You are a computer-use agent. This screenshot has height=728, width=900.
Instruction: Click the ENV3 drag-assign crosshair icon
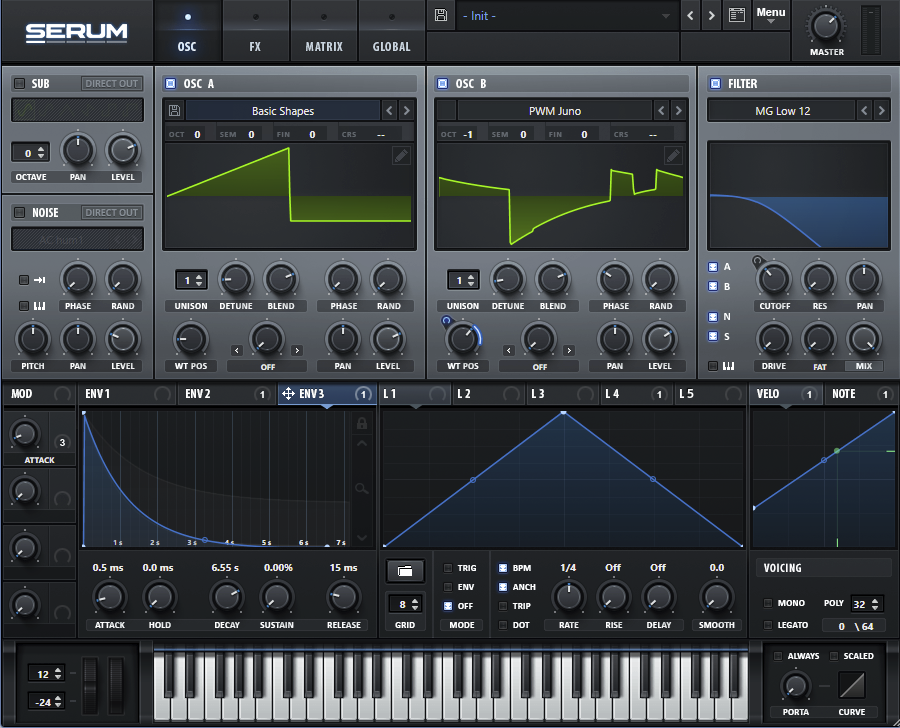click(x=288, y=394)
